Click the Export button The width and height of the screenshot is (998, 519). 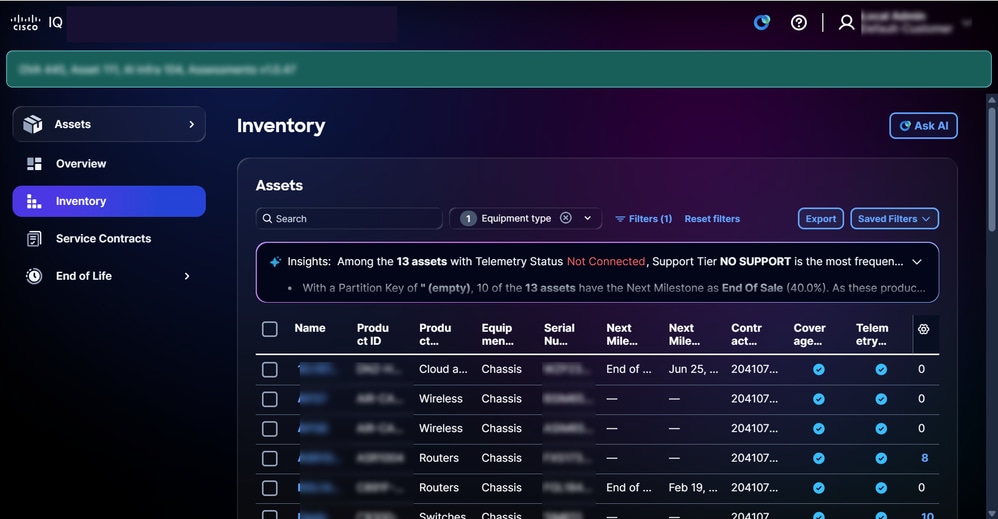820,218
